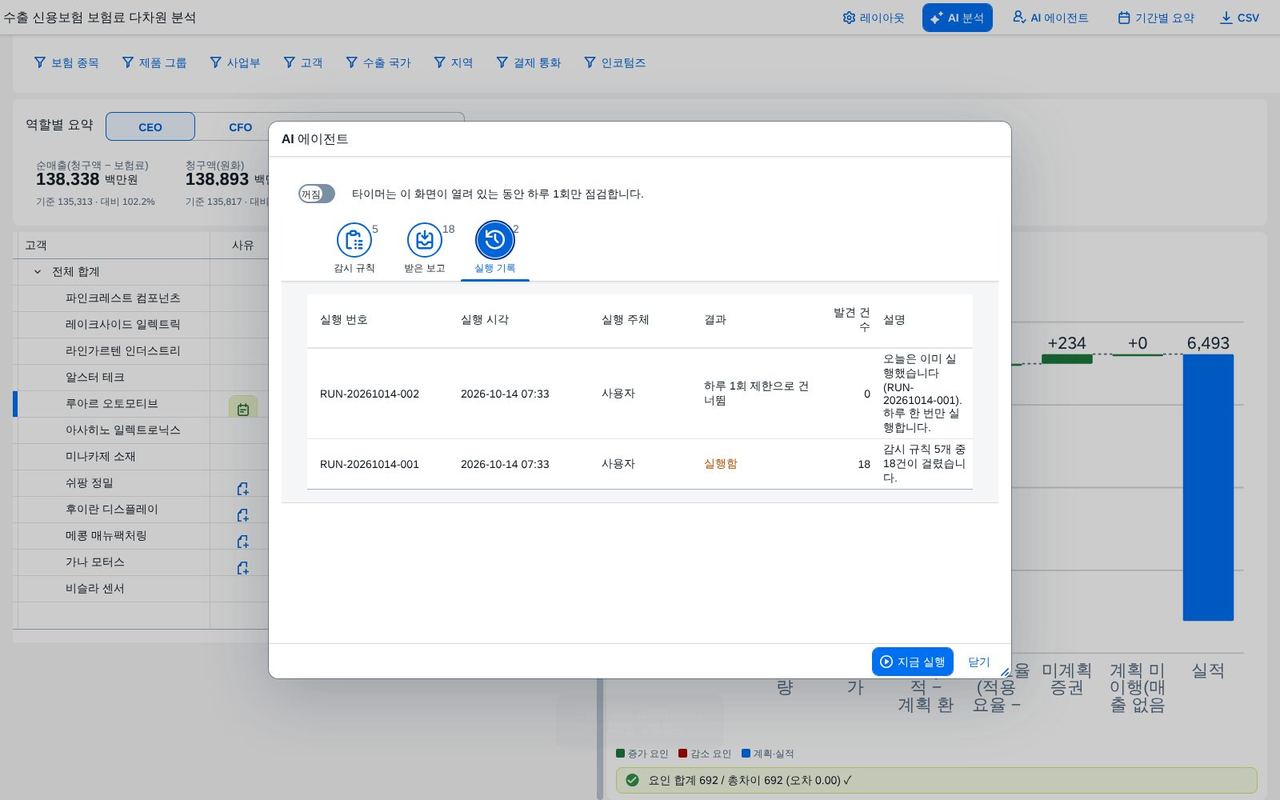Viewport: 1280px width, 800px height.
Task: Open the 결제 통화 filter
Action: pyautogui.click(x=528, y=62)
